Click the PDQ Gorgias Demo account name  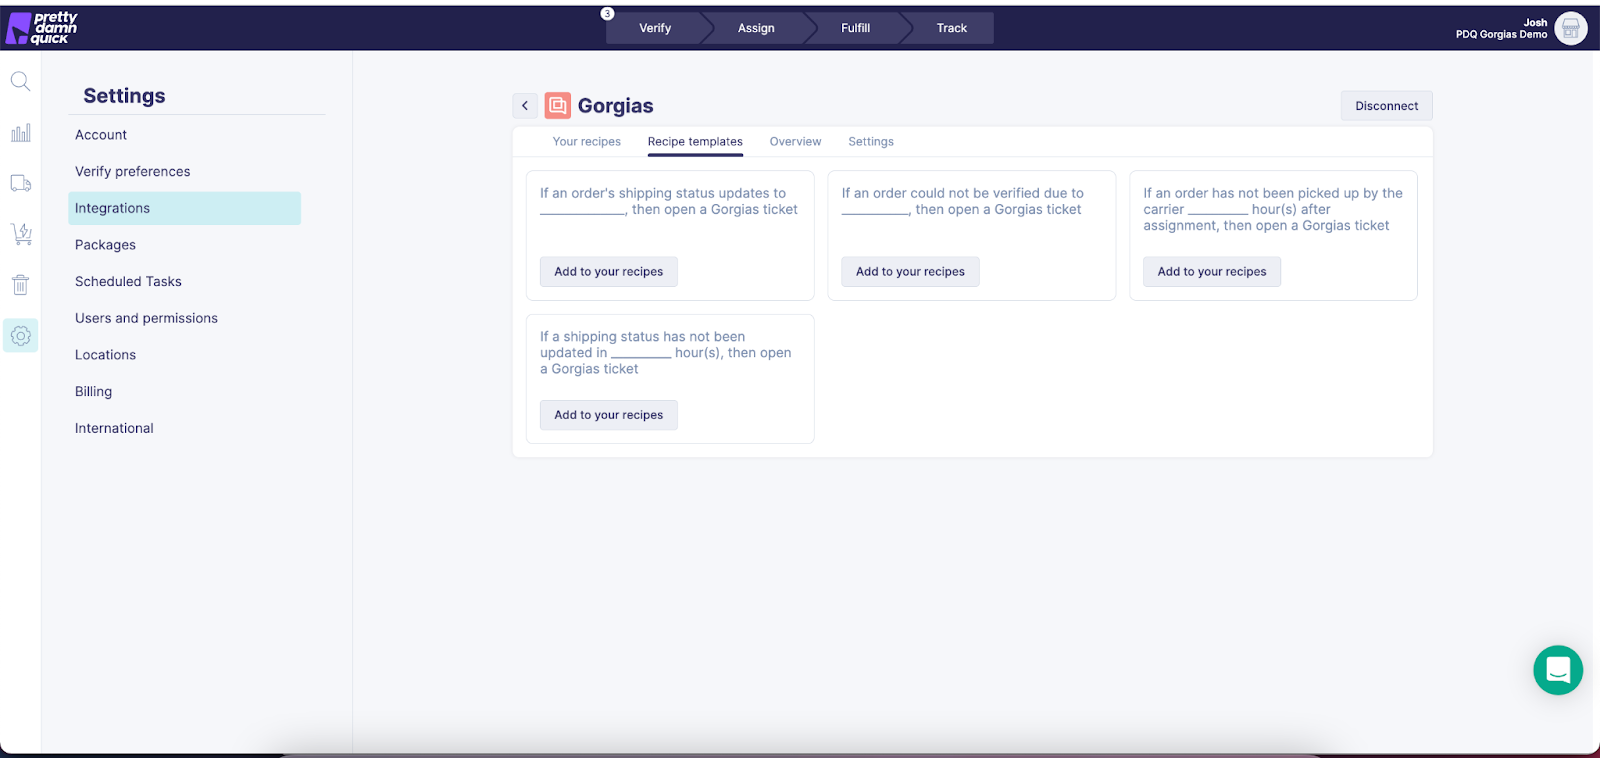click(x=1501, y=34)
